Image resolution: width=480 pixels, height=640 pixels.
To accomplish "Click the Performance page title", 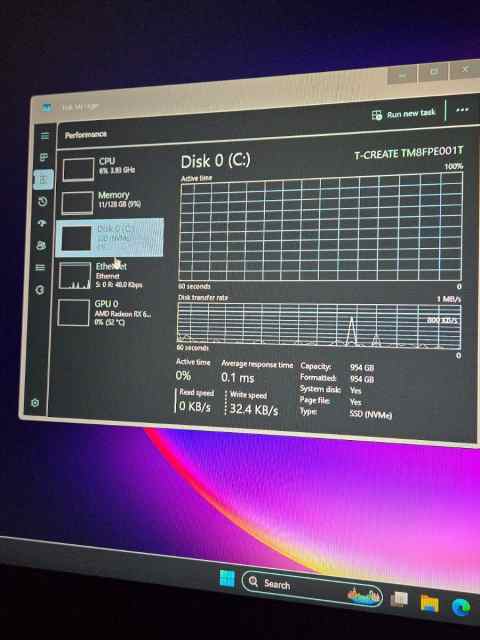I will pos(86,134).
